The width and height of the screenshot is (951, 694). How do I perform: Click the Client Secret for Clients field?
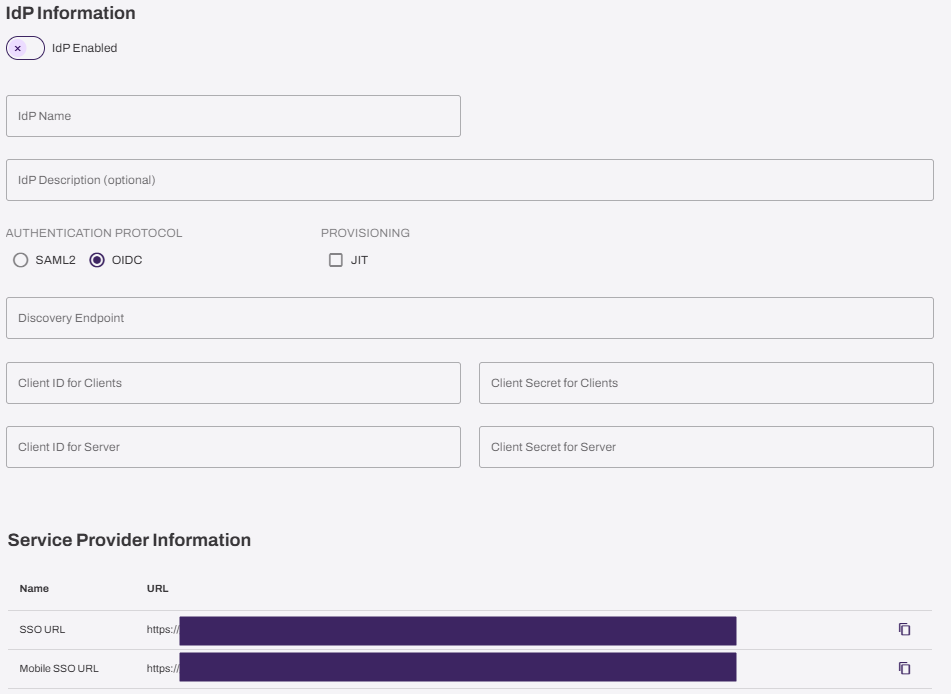pyautogui.click(x=706, y=383)
